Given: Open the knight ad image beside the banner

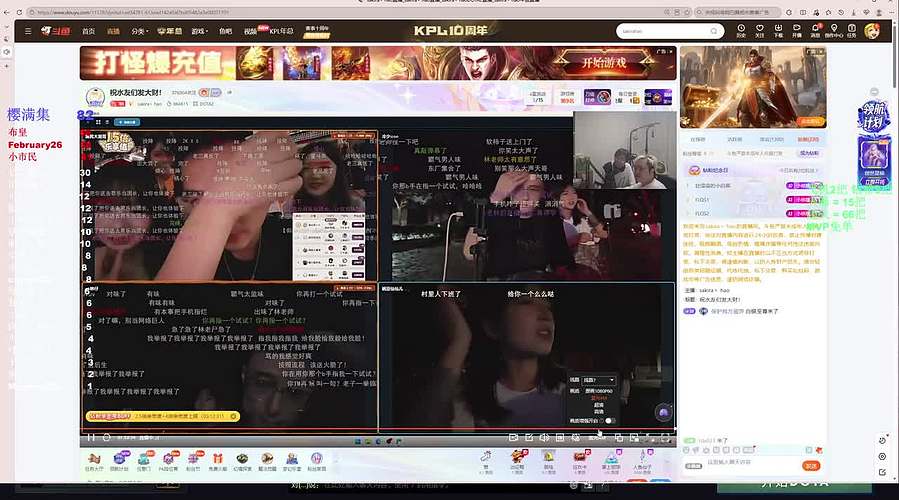Looking at the screenshot, I should [753, 87].
